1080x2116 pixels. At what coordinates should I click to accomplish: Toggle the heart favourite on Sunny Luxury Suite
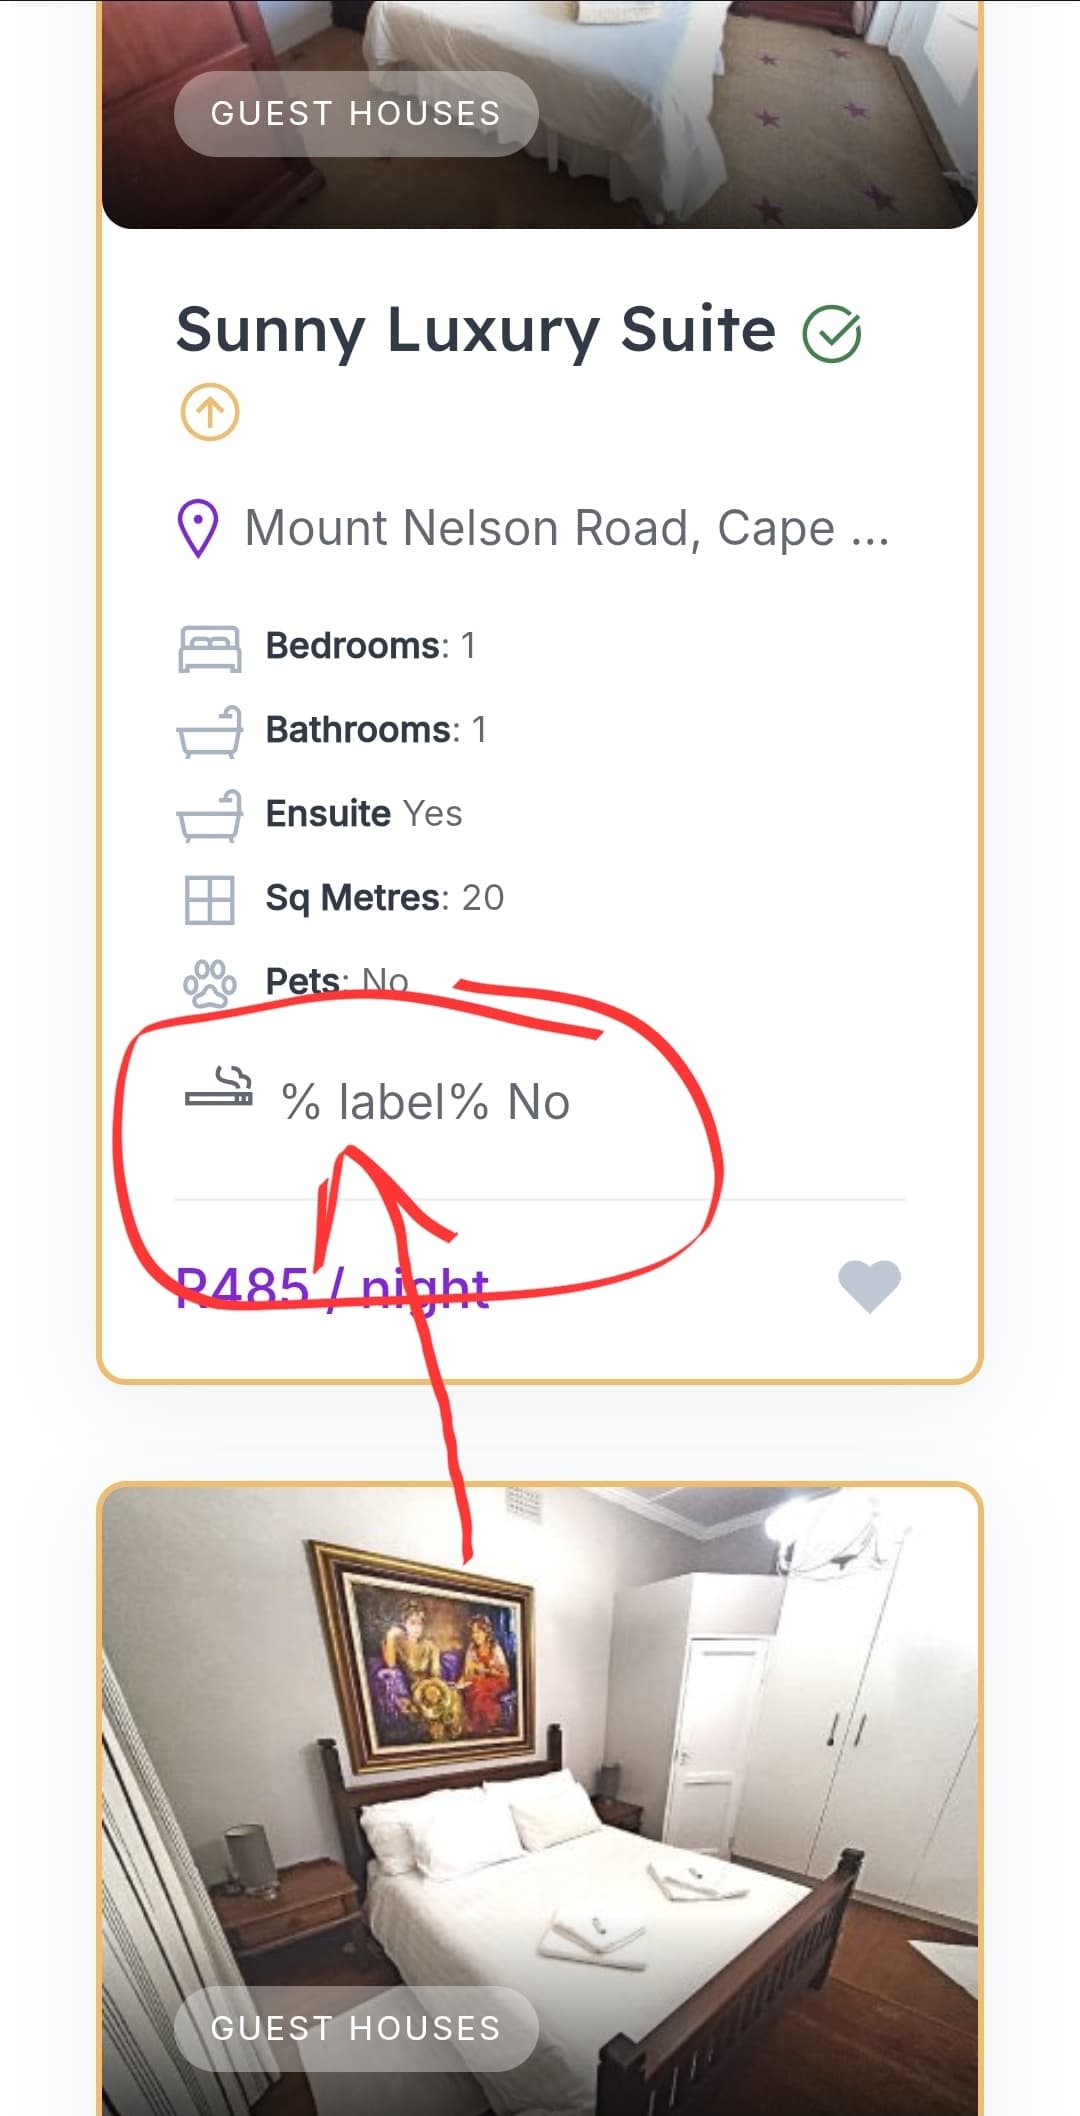pos(869,1285)
